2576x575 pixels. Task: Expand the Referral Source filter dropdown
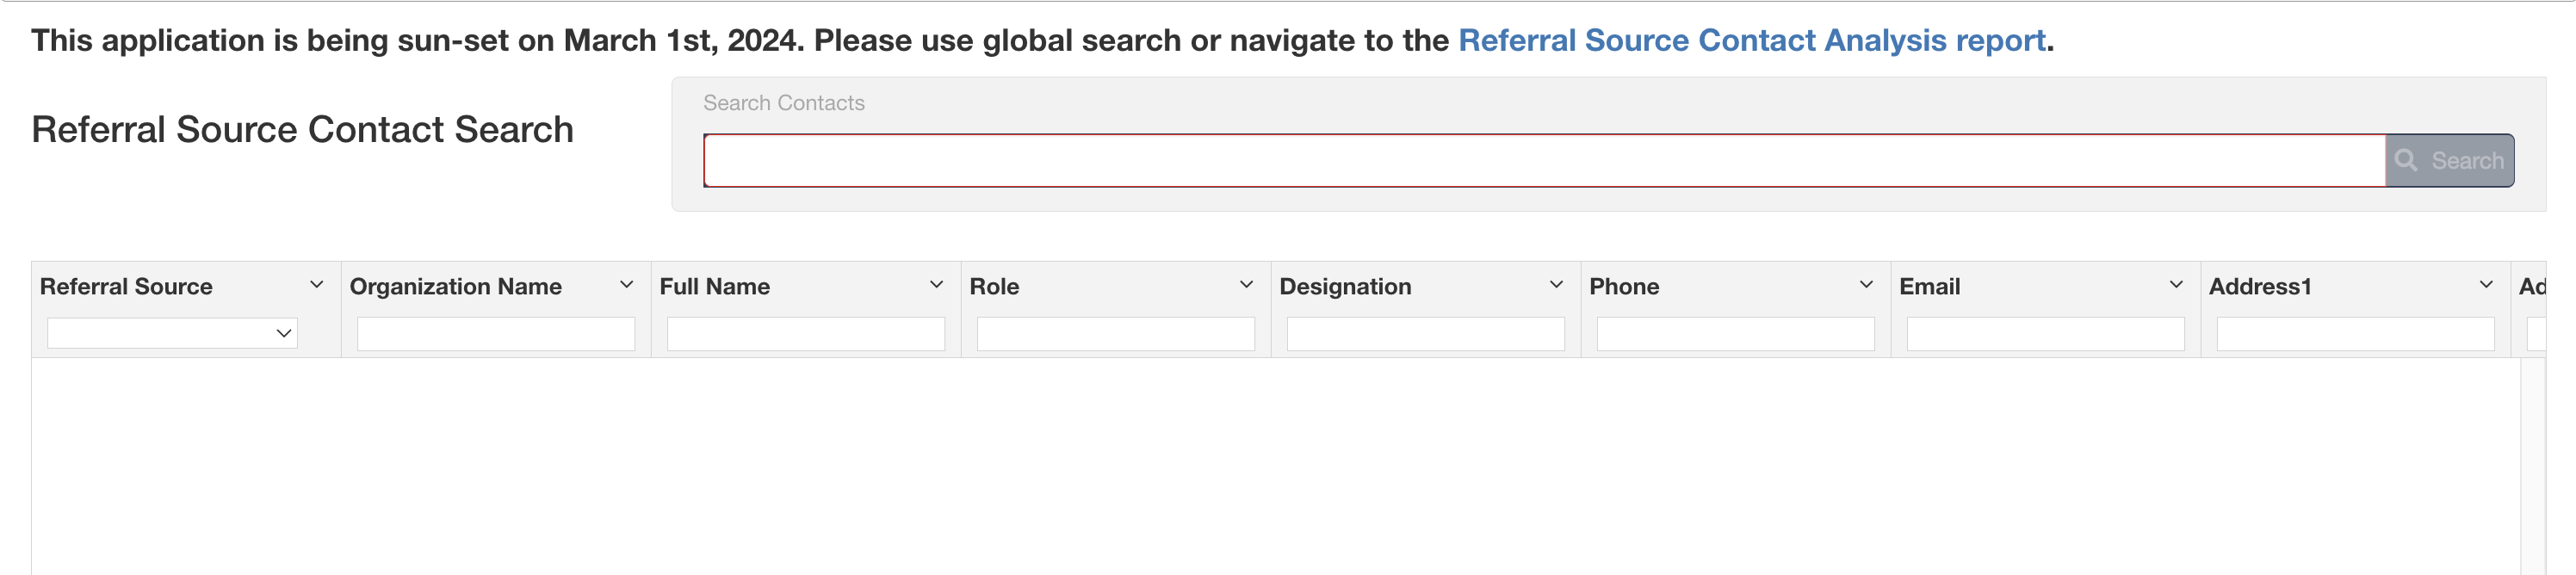pos(172,333)
